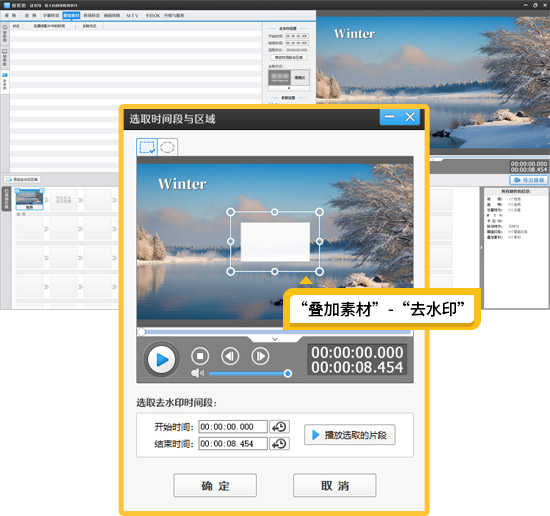Click the volume slider handle
Viewport: 550px width, 516px height.
point(288,374)
